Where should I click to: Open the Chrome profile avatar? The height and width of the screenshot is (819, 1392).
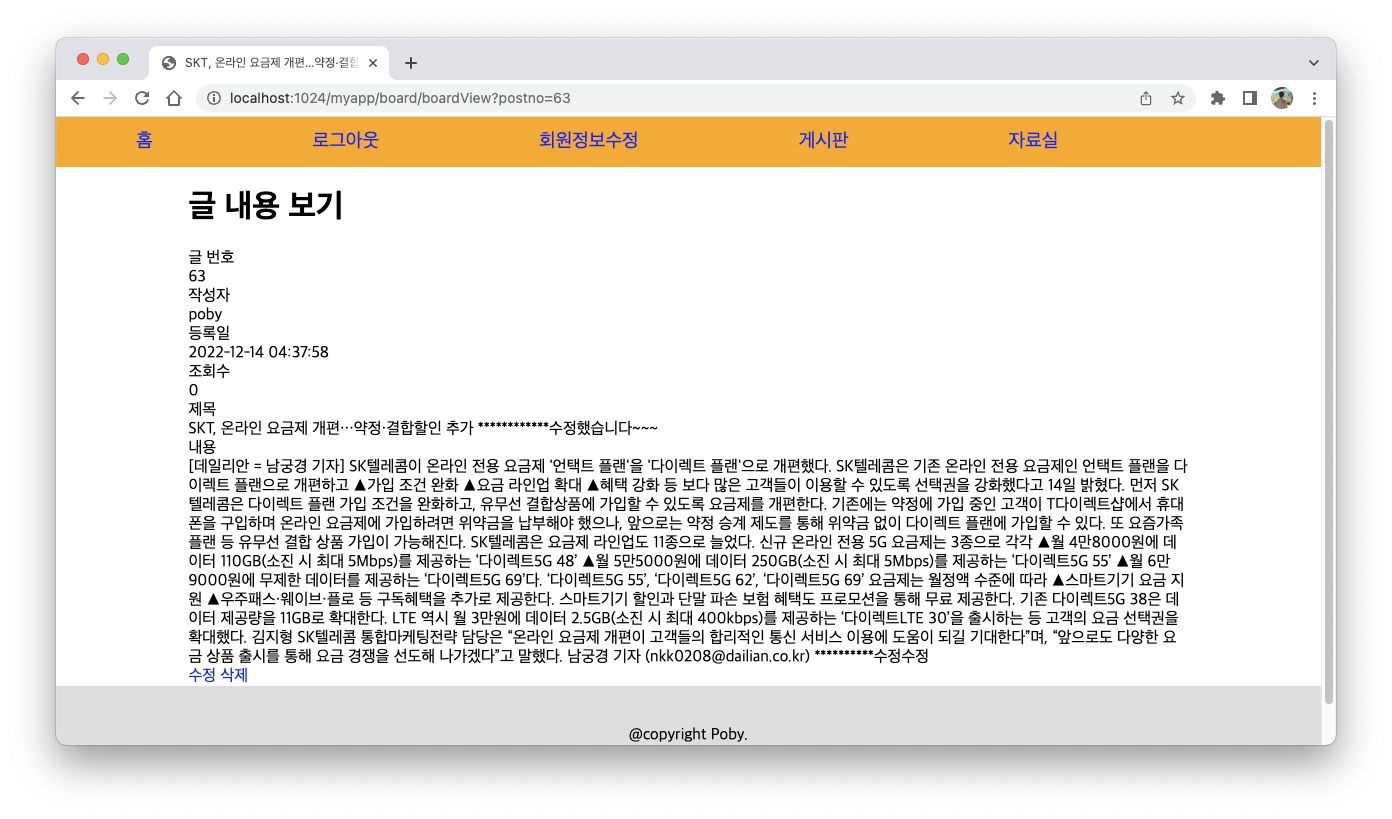(x=1282, y=98)
